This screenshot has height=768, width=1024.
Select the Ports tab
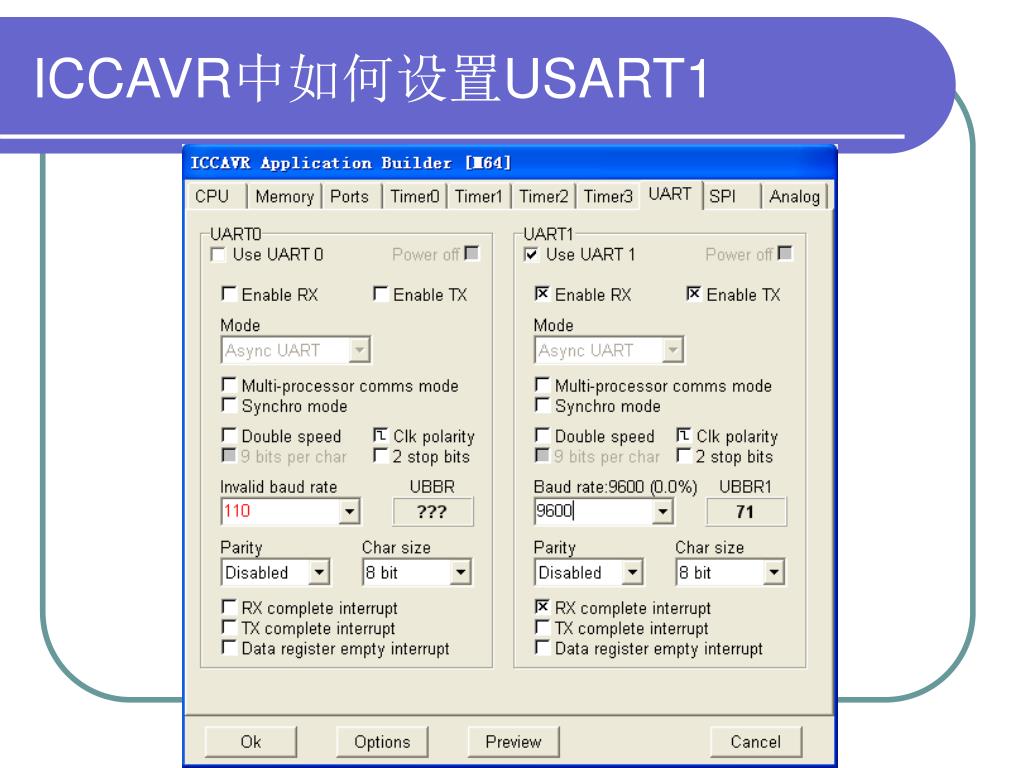tap(350, 197)
